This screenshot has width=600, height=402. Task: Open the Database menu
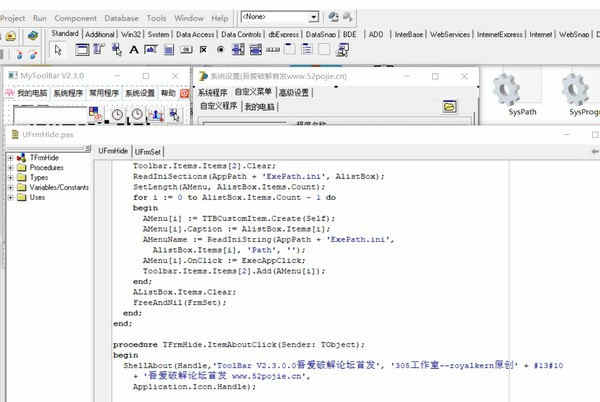pyautogui.click(x=121, y=18)
